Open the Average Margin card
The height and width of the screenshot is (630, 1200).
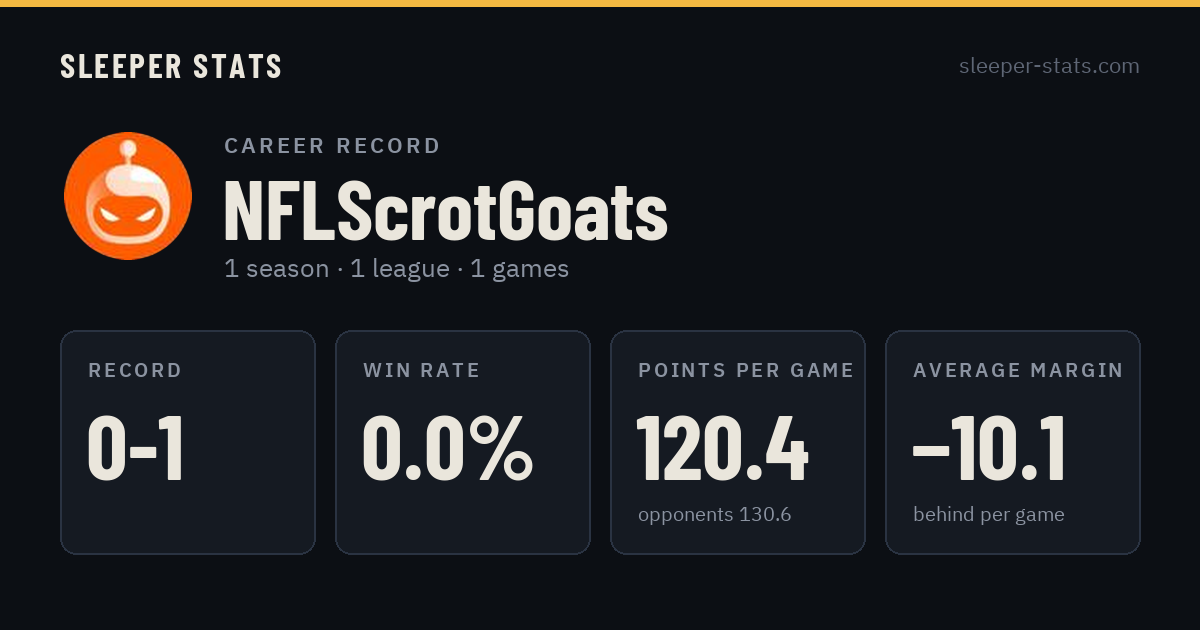1013,442
